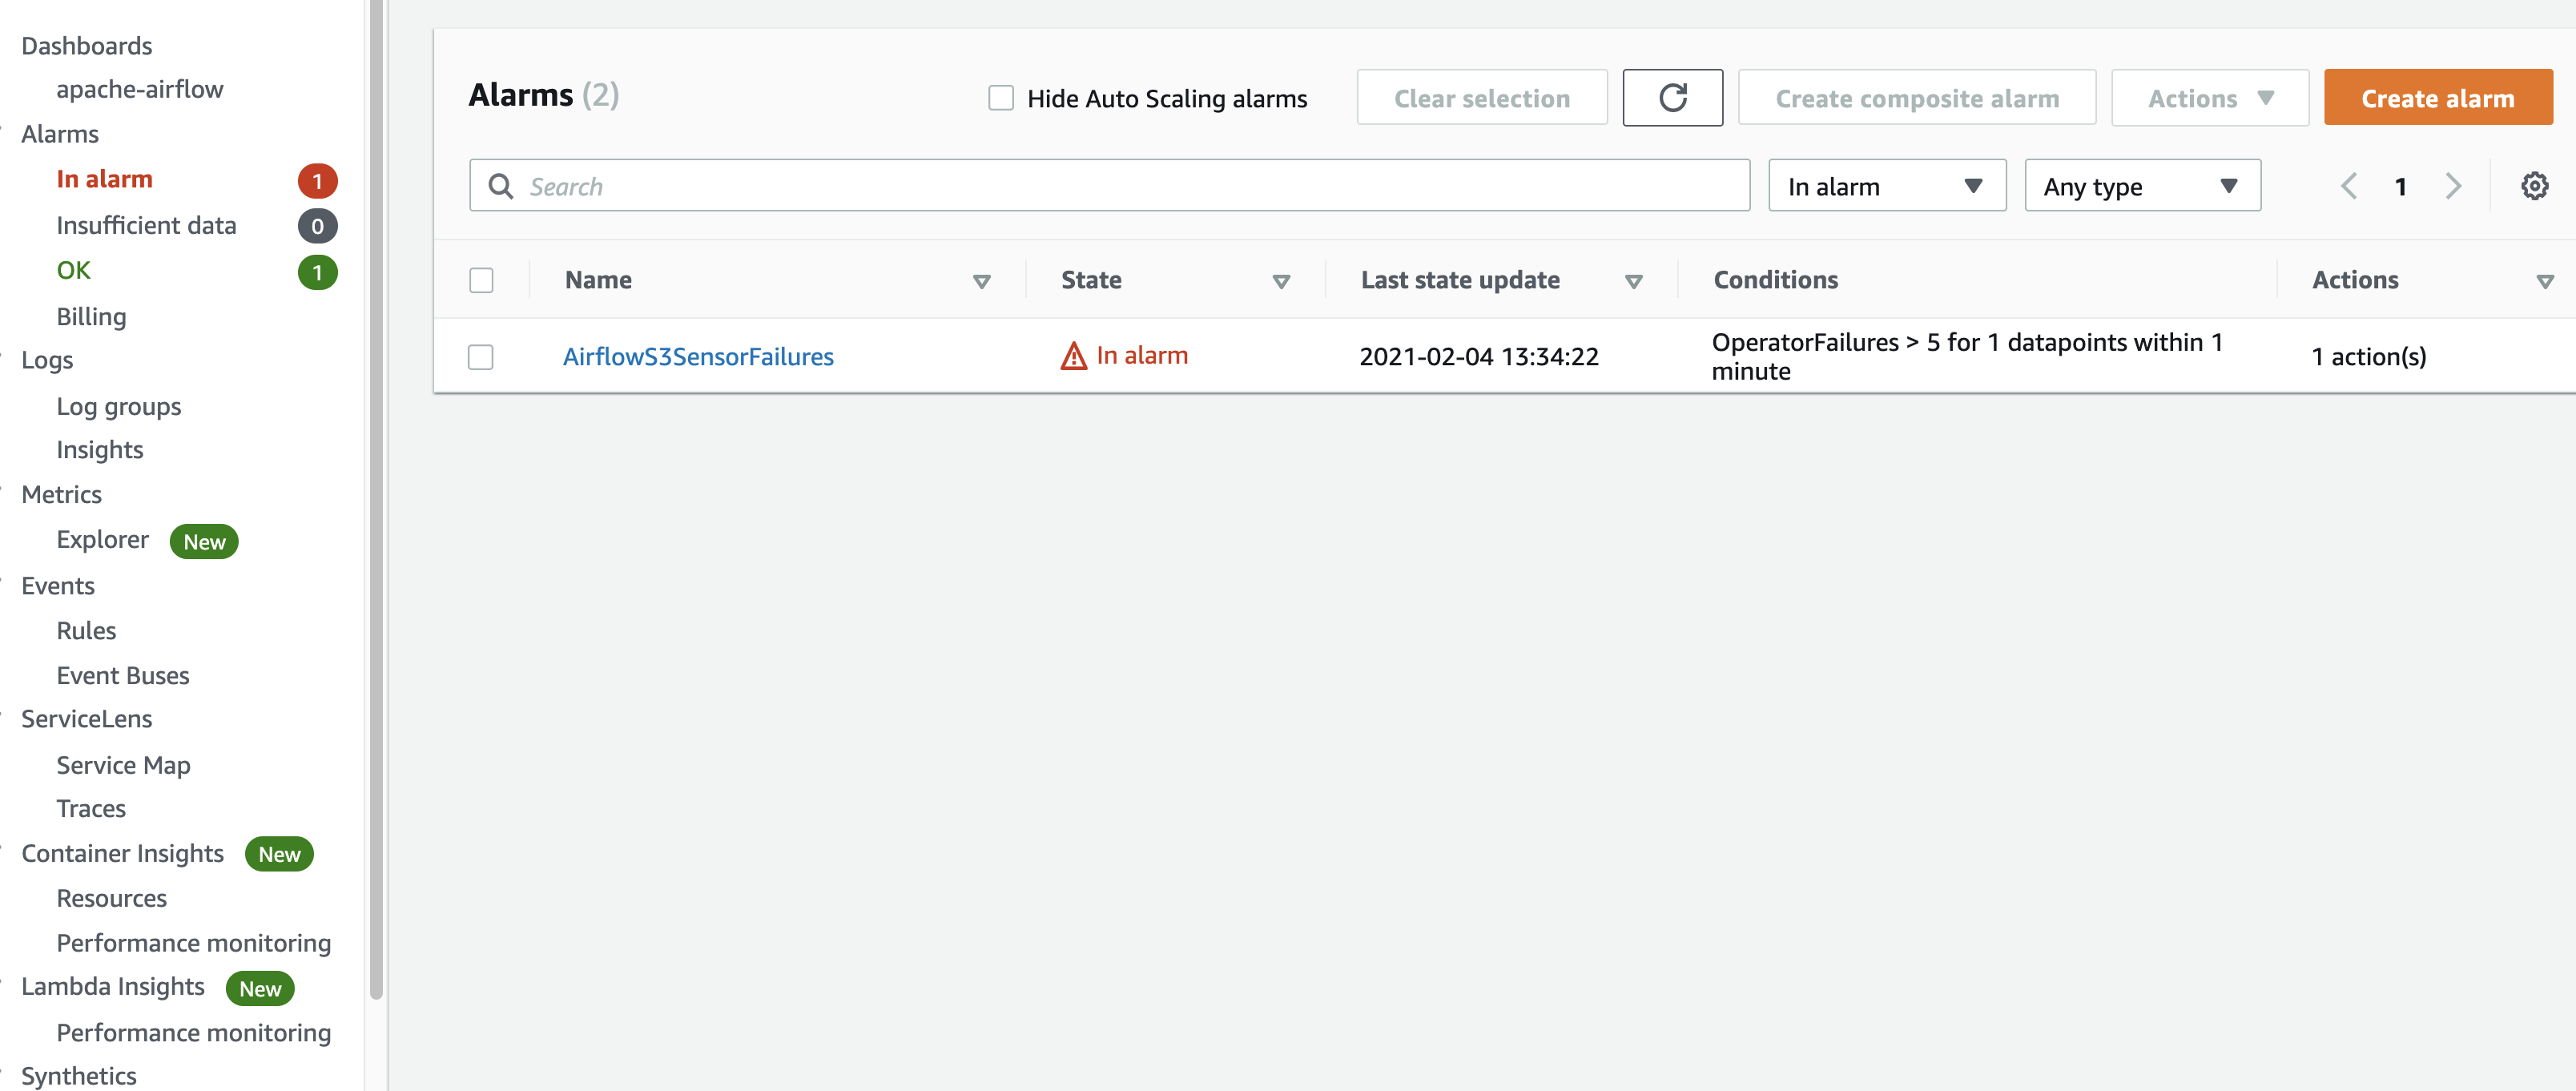Go to previous page arrow
The image size is (2576, 1091).
point(2349,186)
